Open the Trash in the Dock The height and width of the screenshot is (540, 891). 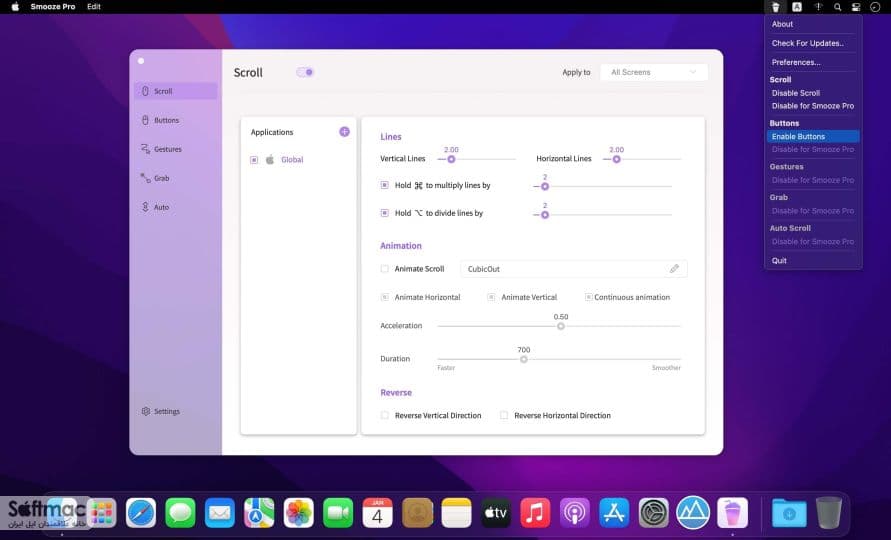click(829, 513)
